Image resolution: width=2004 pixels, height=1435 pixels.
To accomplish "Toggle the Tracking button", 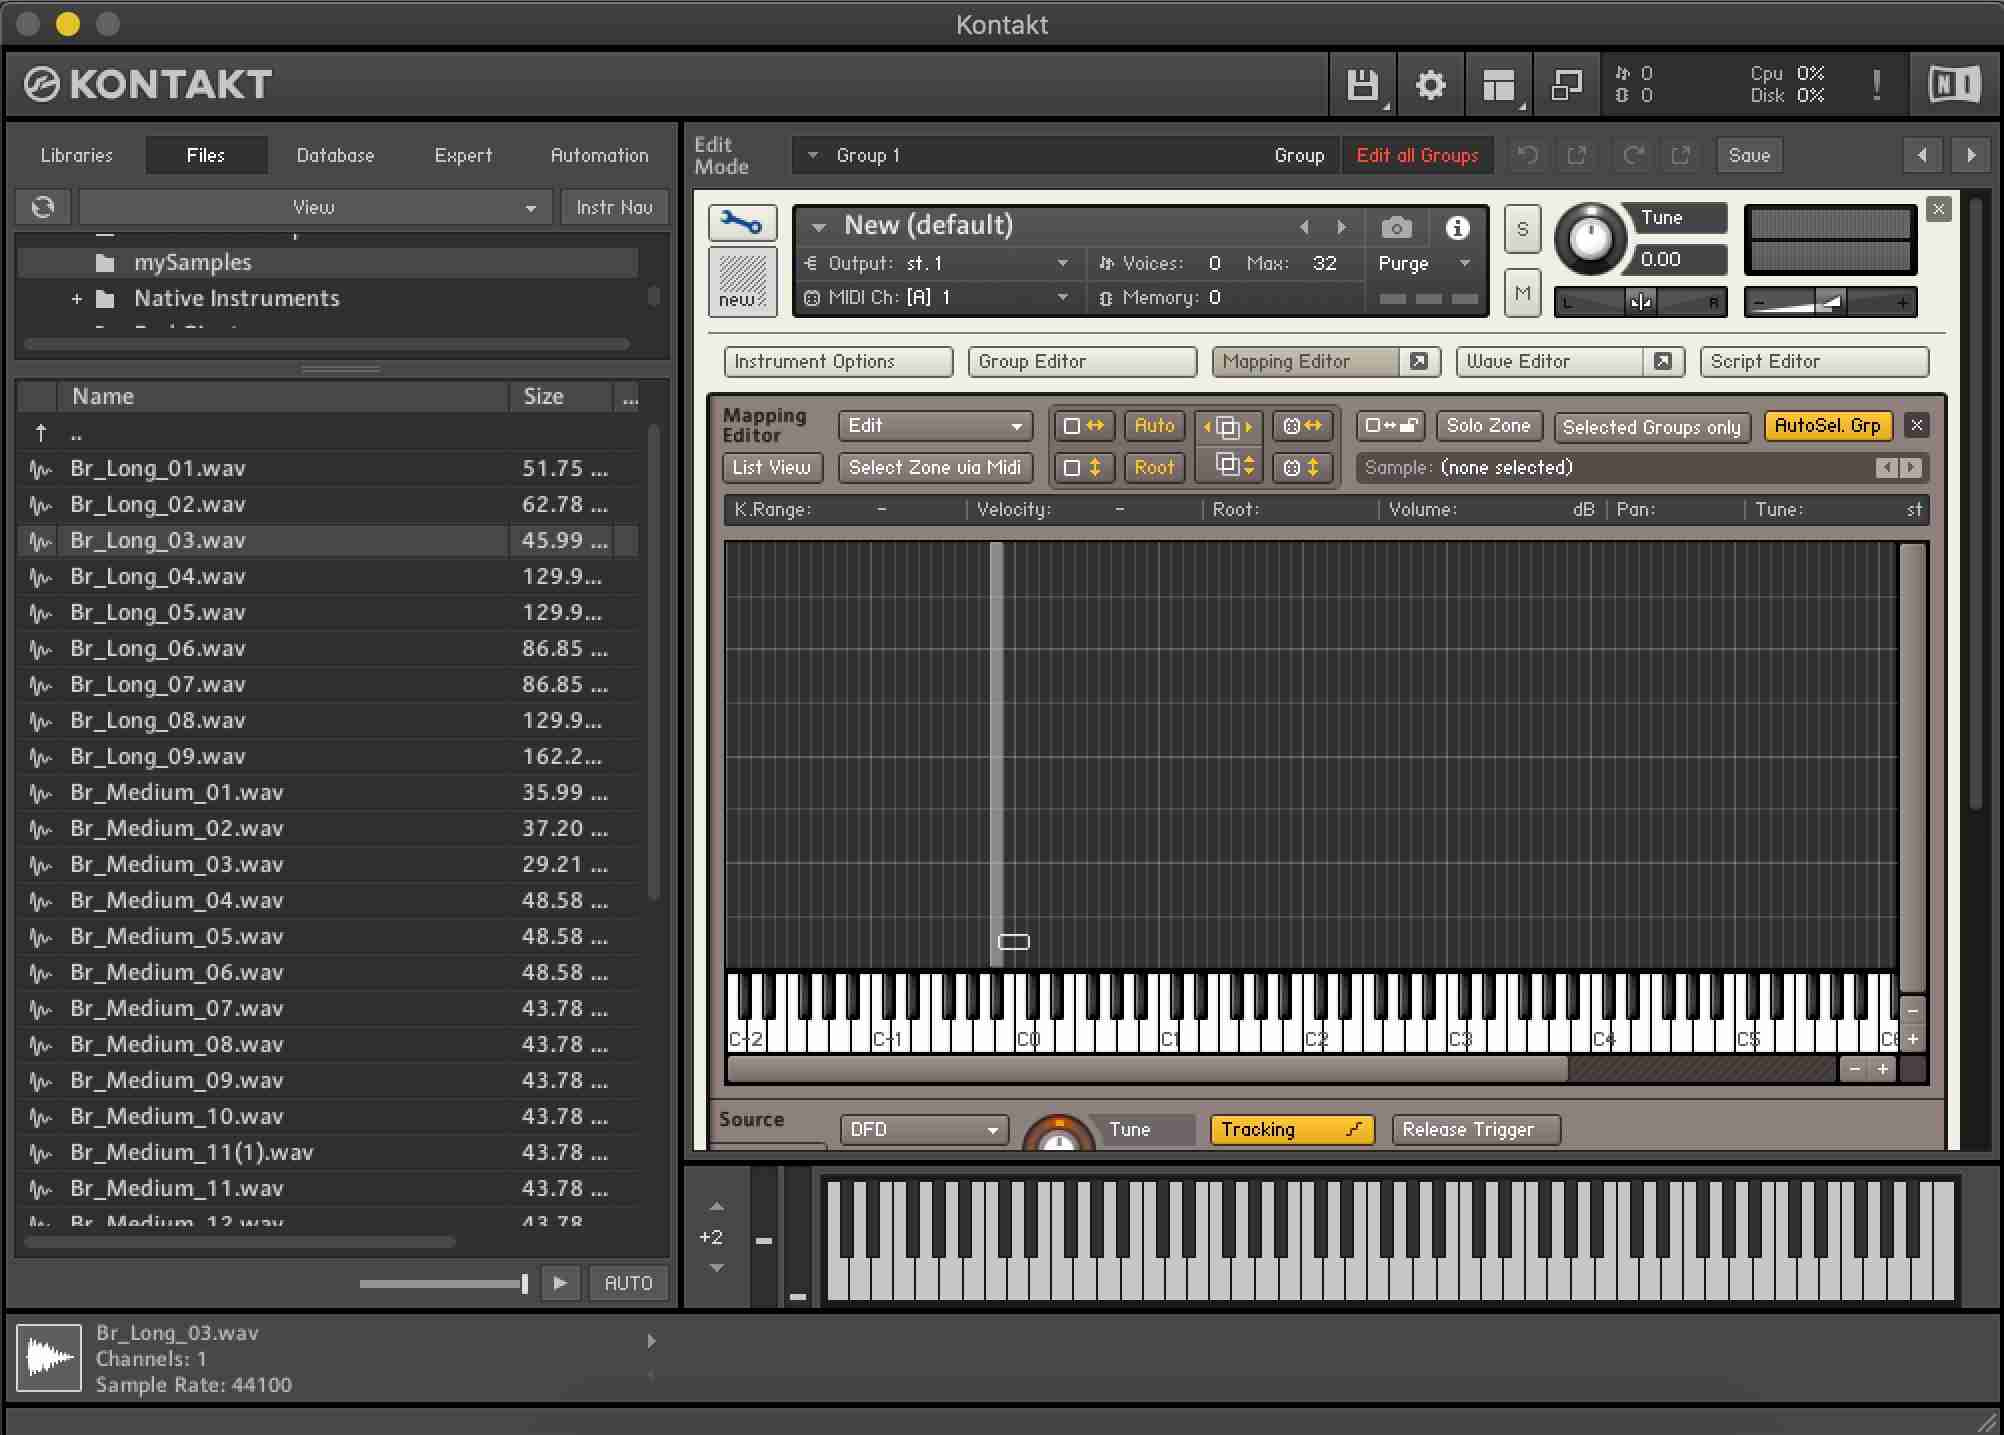I will [1291, 1130].
